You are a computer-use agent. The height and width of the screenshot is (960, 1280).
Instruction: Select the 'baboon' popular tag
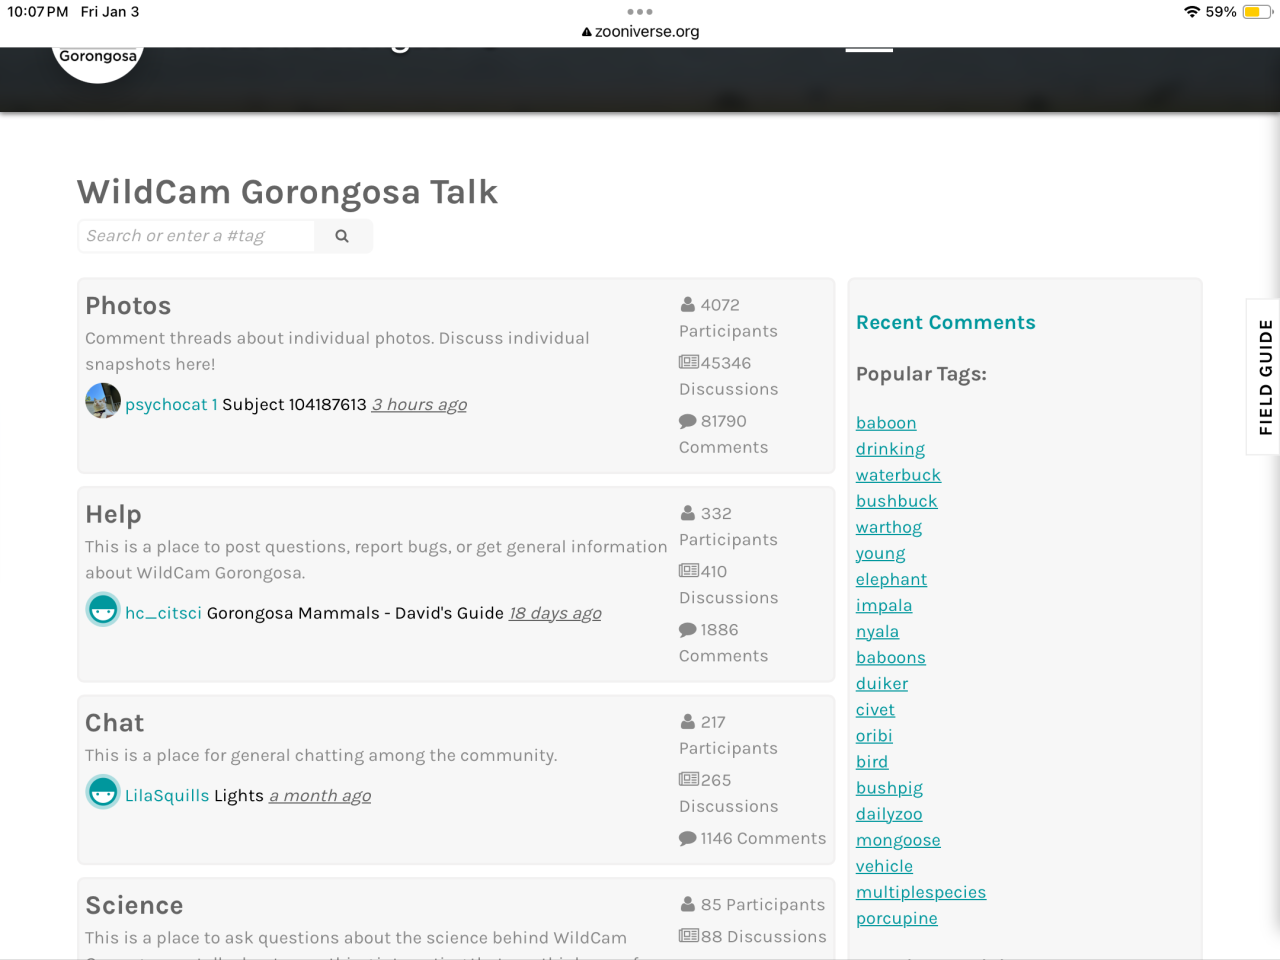tap(886, 423)
